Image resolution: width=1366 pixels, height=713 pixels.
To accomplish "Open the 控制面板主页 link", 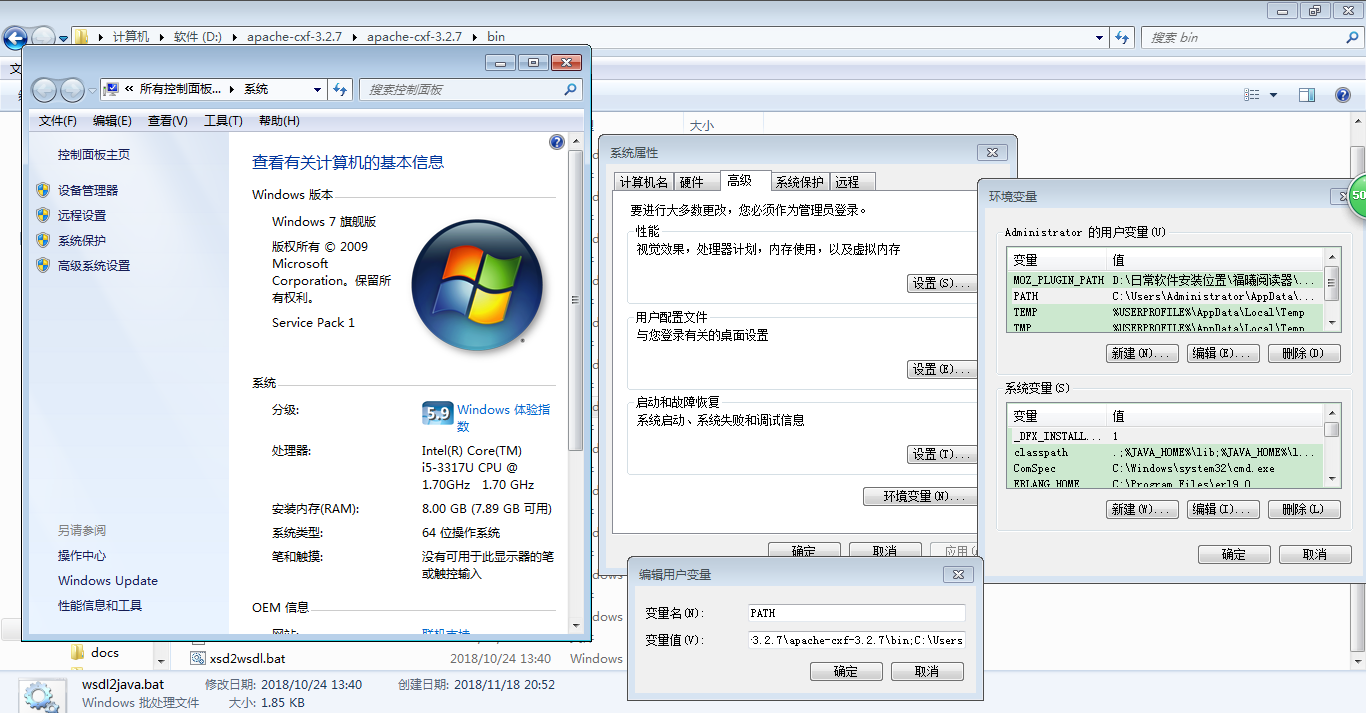I will [94, 155].
